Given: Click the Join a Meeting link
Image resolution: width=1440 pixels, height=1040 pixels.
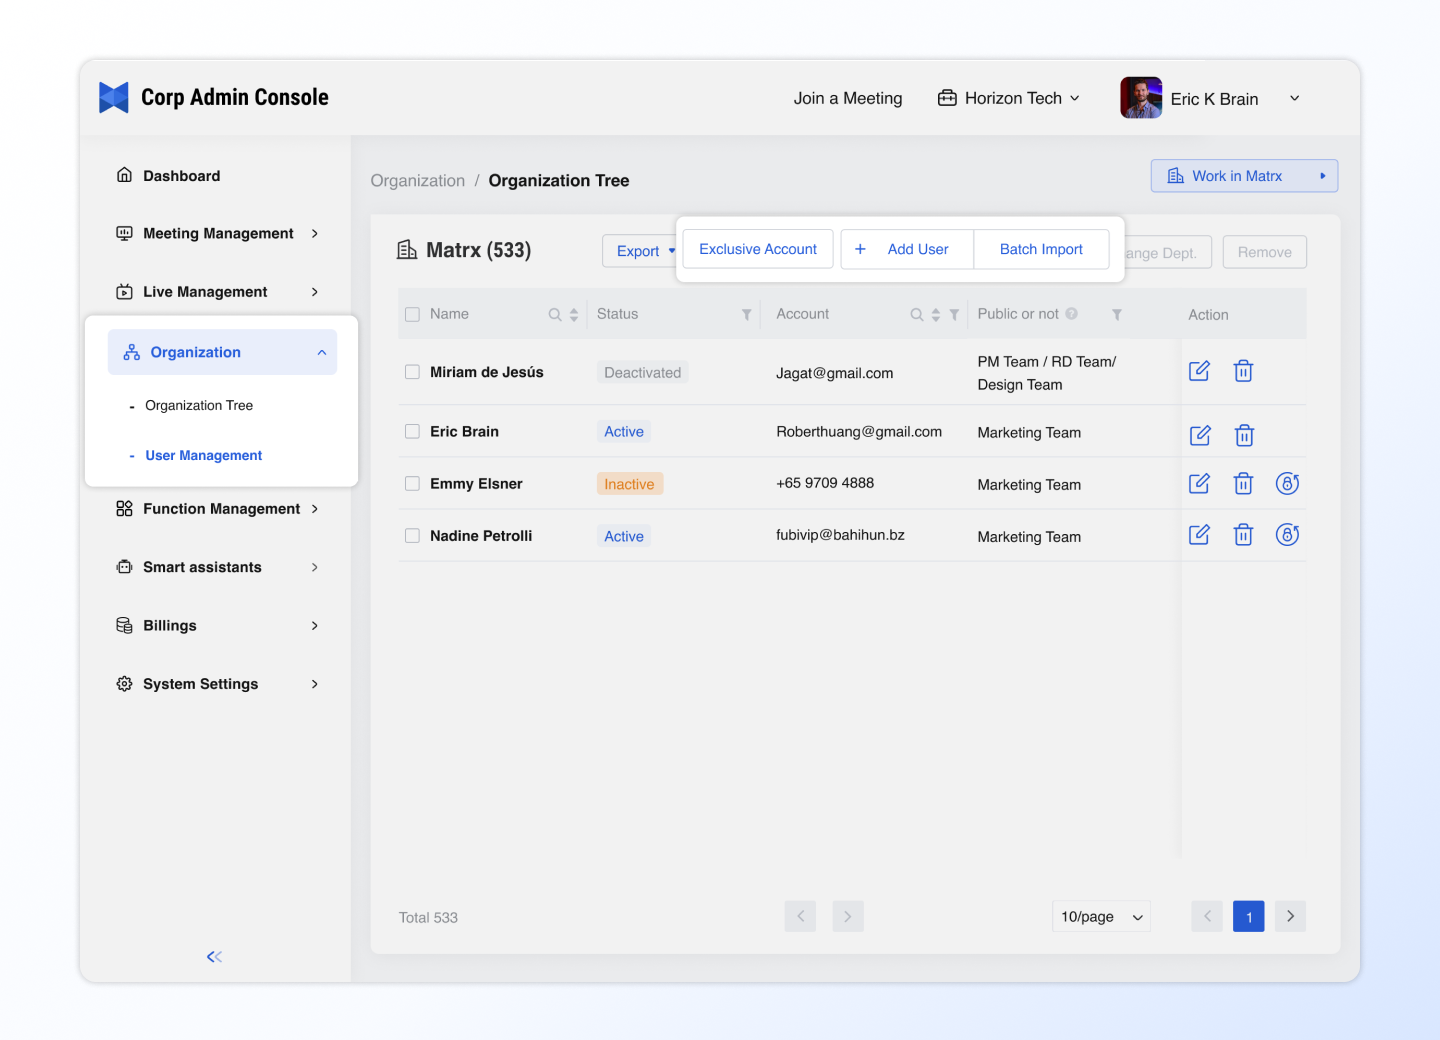Looking at the screenshot, I should (x=847, y=98).
